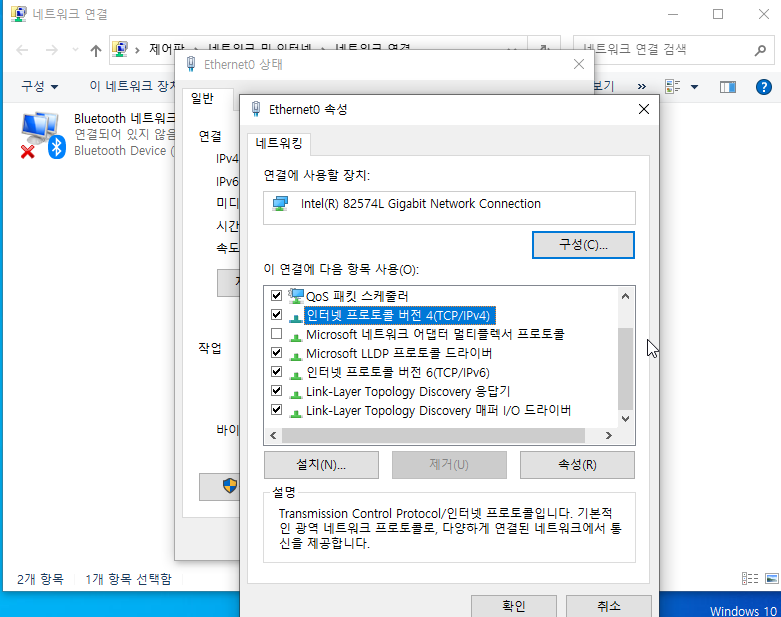Click the vertical scrollbar thumb in list
Image resolution: width=781 pixels, height=617 pixels.
[x=626, y=368]
